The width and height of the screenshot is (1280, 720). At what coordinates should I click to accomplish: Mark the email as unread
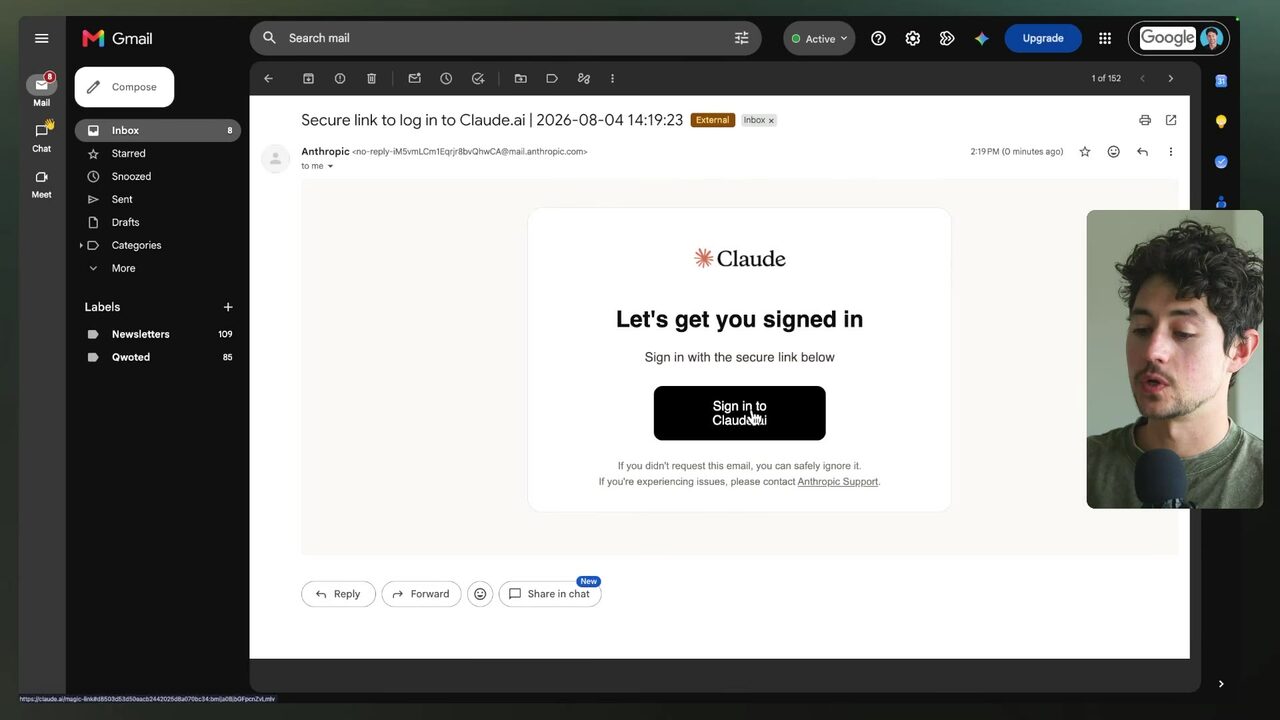click(414, 78)
